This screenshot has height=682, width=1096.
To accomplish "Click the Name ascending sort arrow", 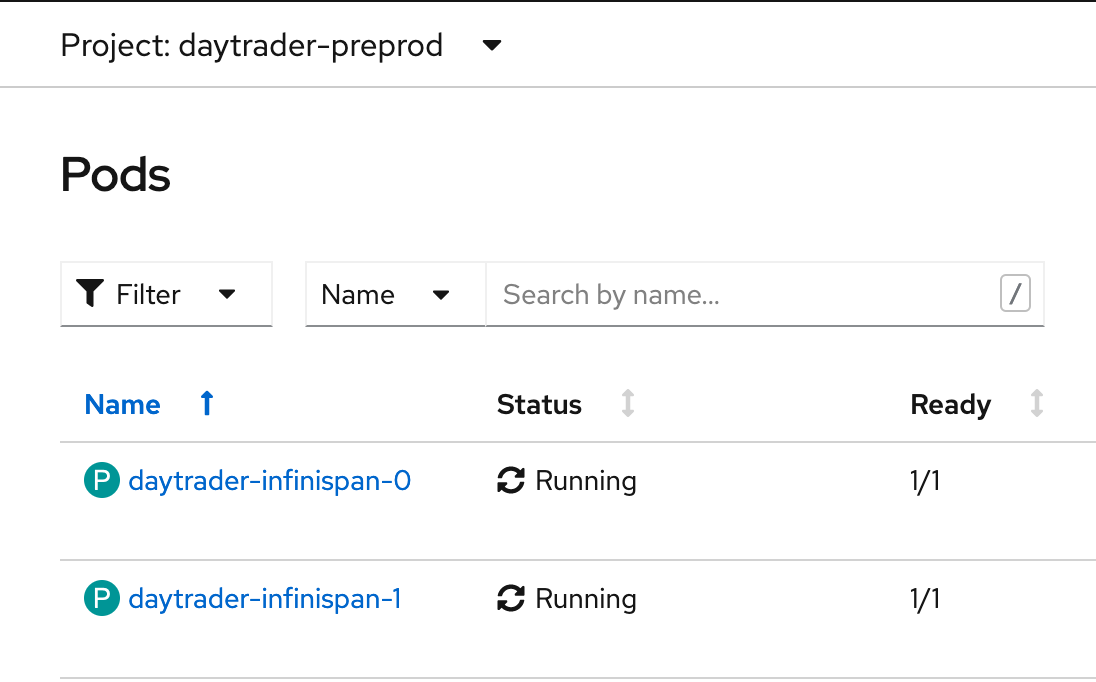I will point(207,403).
